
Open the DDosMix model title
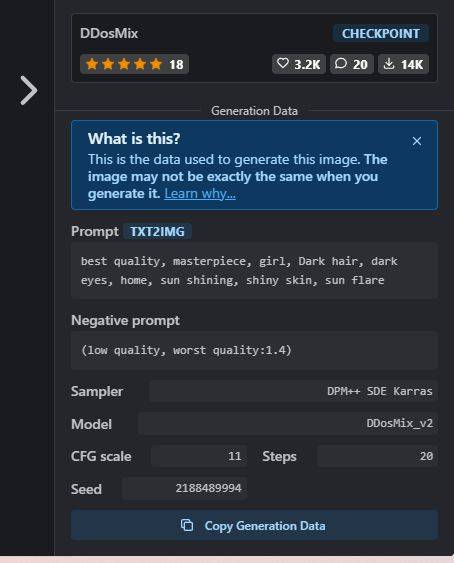(x=109, y=33)
